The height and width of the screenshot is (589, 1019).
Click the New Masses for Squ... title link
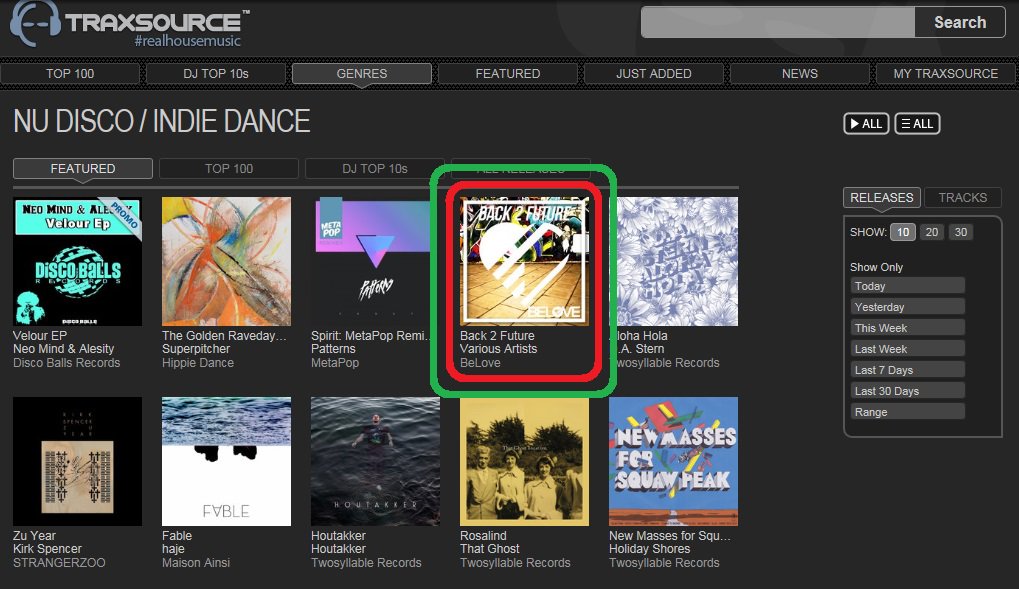click(x=670, y=536)
